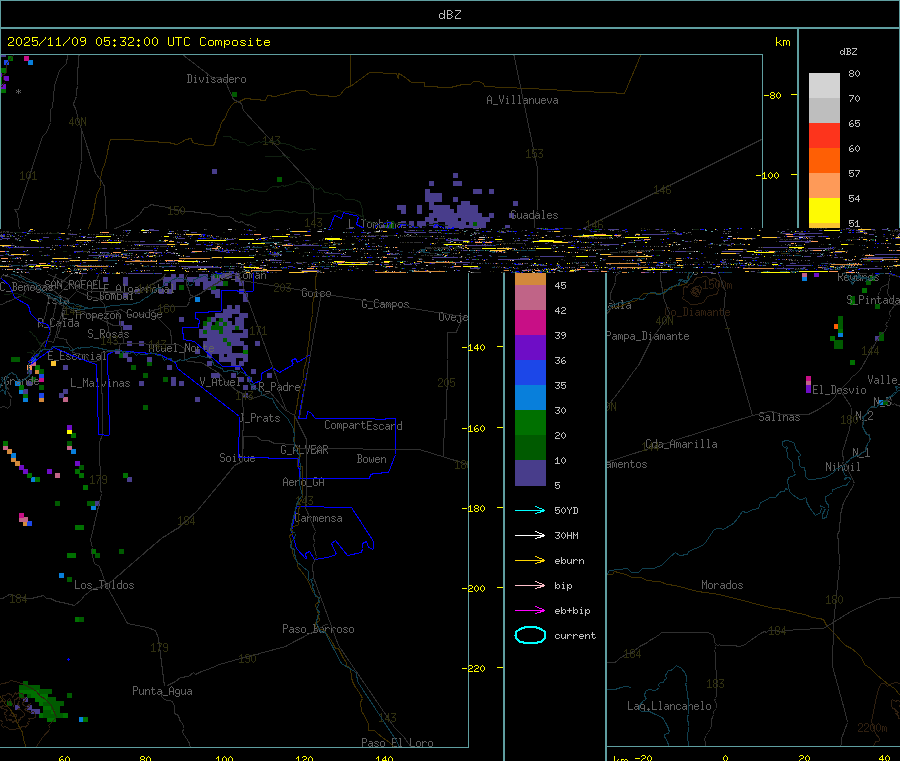Click the UTC Composite timestamp text
The height and width of the screenshot is (761, 900).
pos(139,42)
